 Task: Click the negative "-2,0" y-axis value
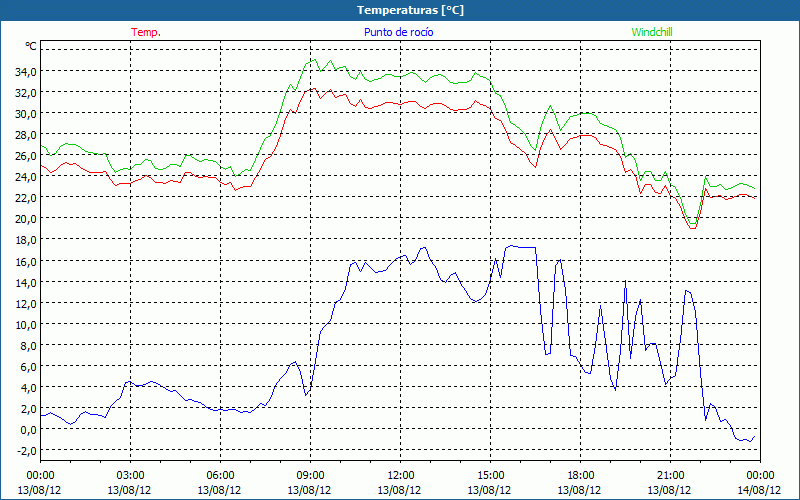(26, 450)
